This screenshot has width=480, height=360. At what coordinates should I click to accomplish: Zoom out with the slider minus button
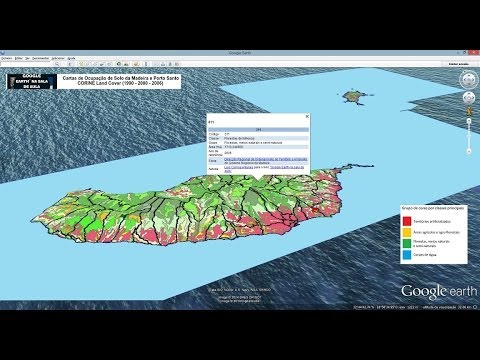pos(469,152)
